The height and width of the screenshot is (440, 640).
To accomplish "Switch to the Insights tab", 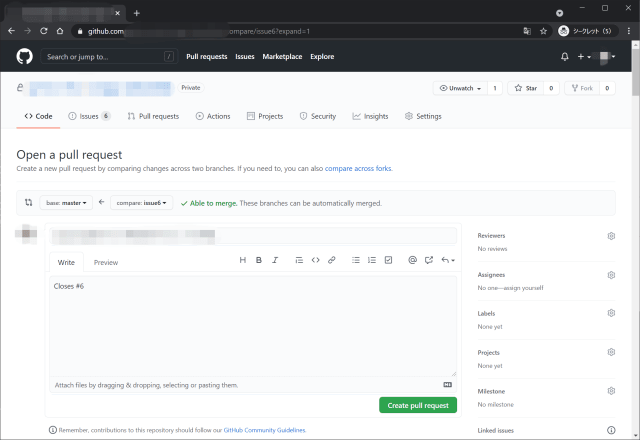I will 370,116.
